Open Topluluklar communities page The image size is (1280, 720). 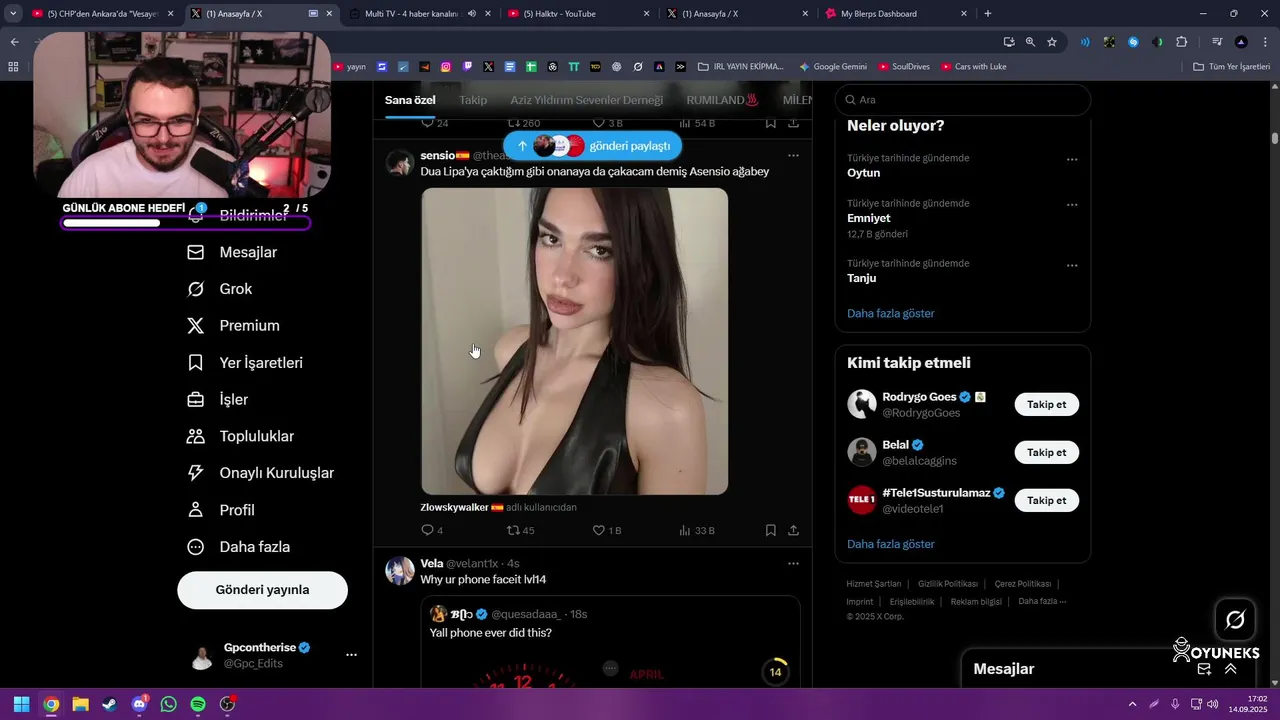click(x=240, y=436)
